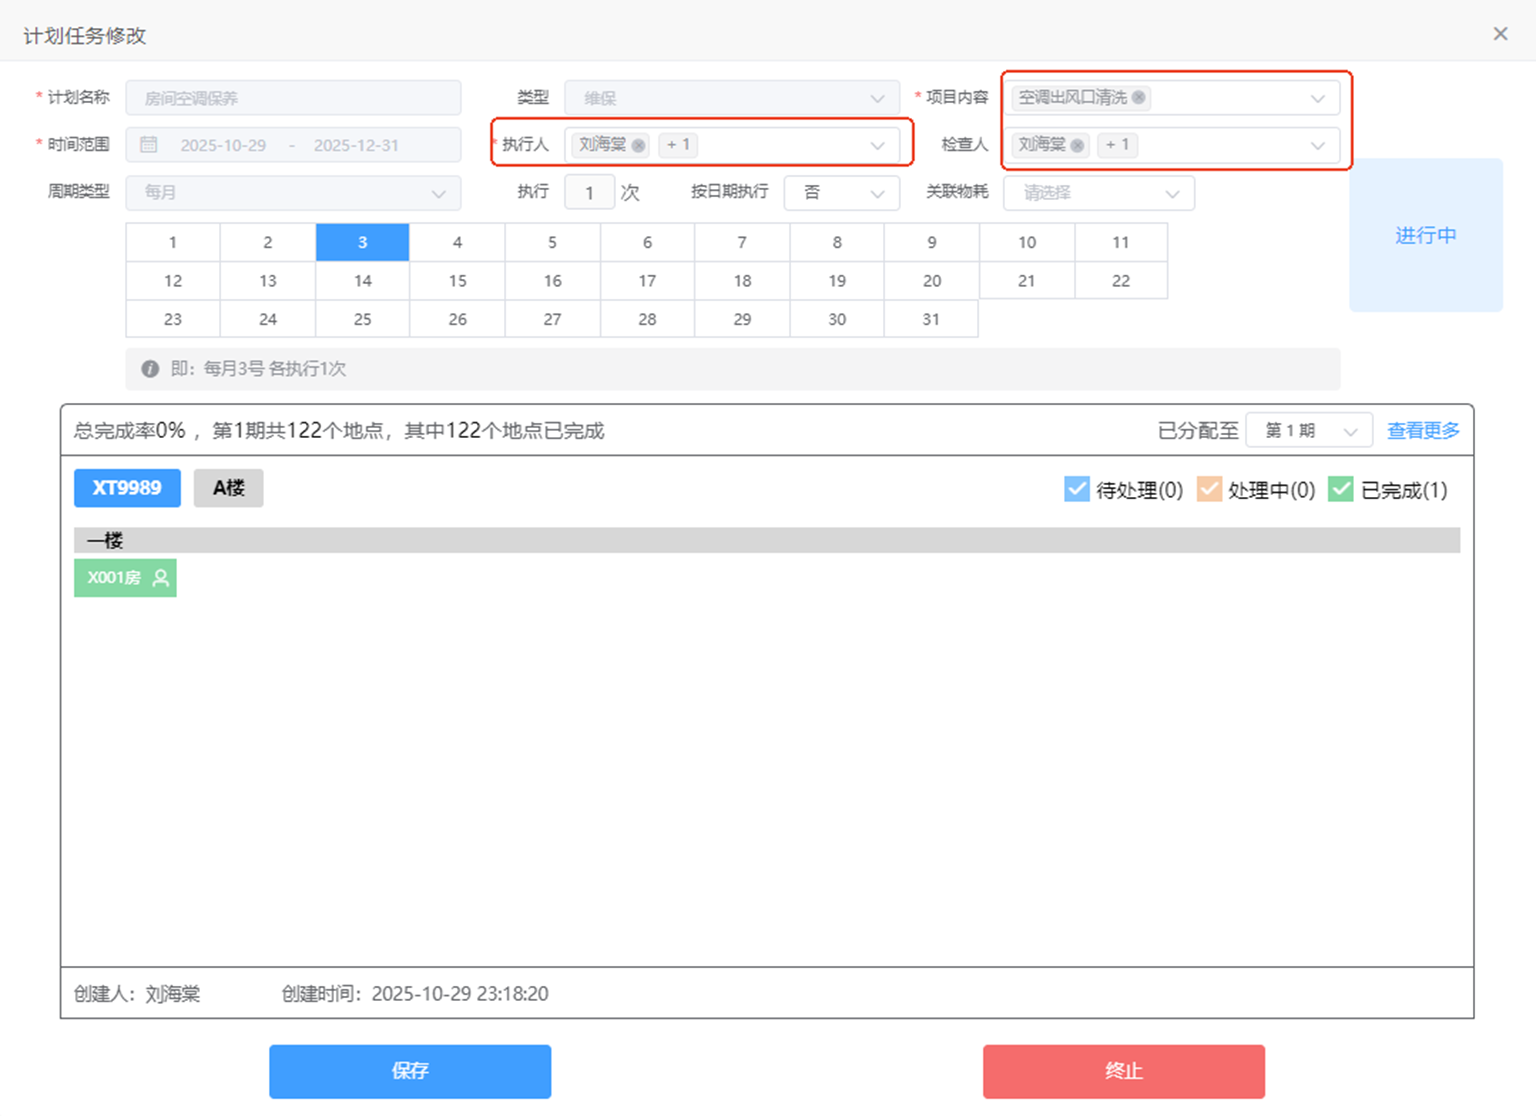The image size is (1536, 1116).
Task: Click the 保存 button
Action: coord(410,1071)
